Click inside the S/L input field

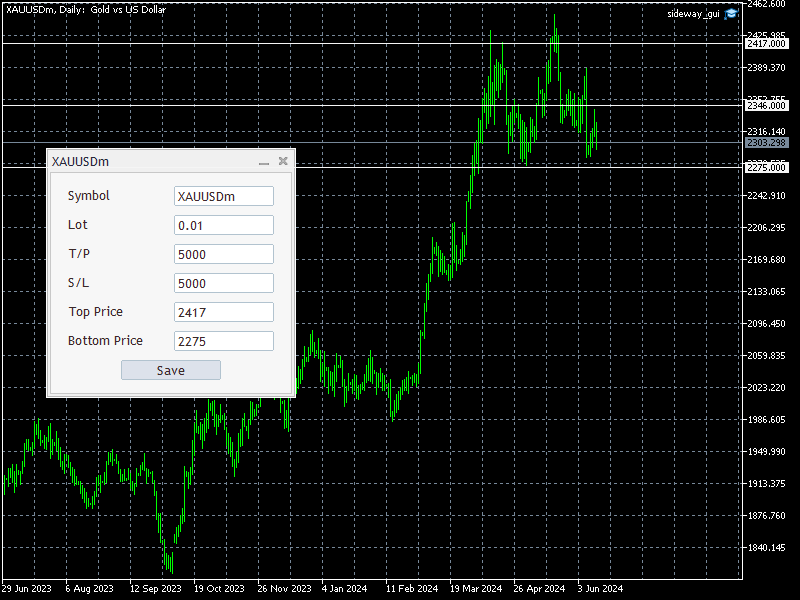223,282
